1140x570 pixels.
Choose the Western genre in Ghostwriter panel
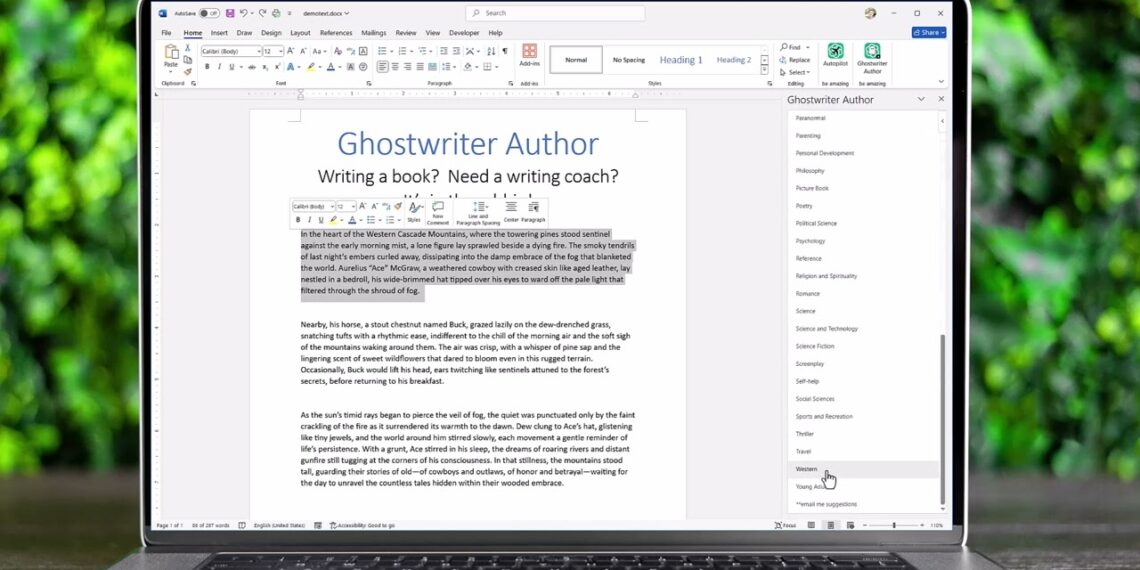point(863,469)
